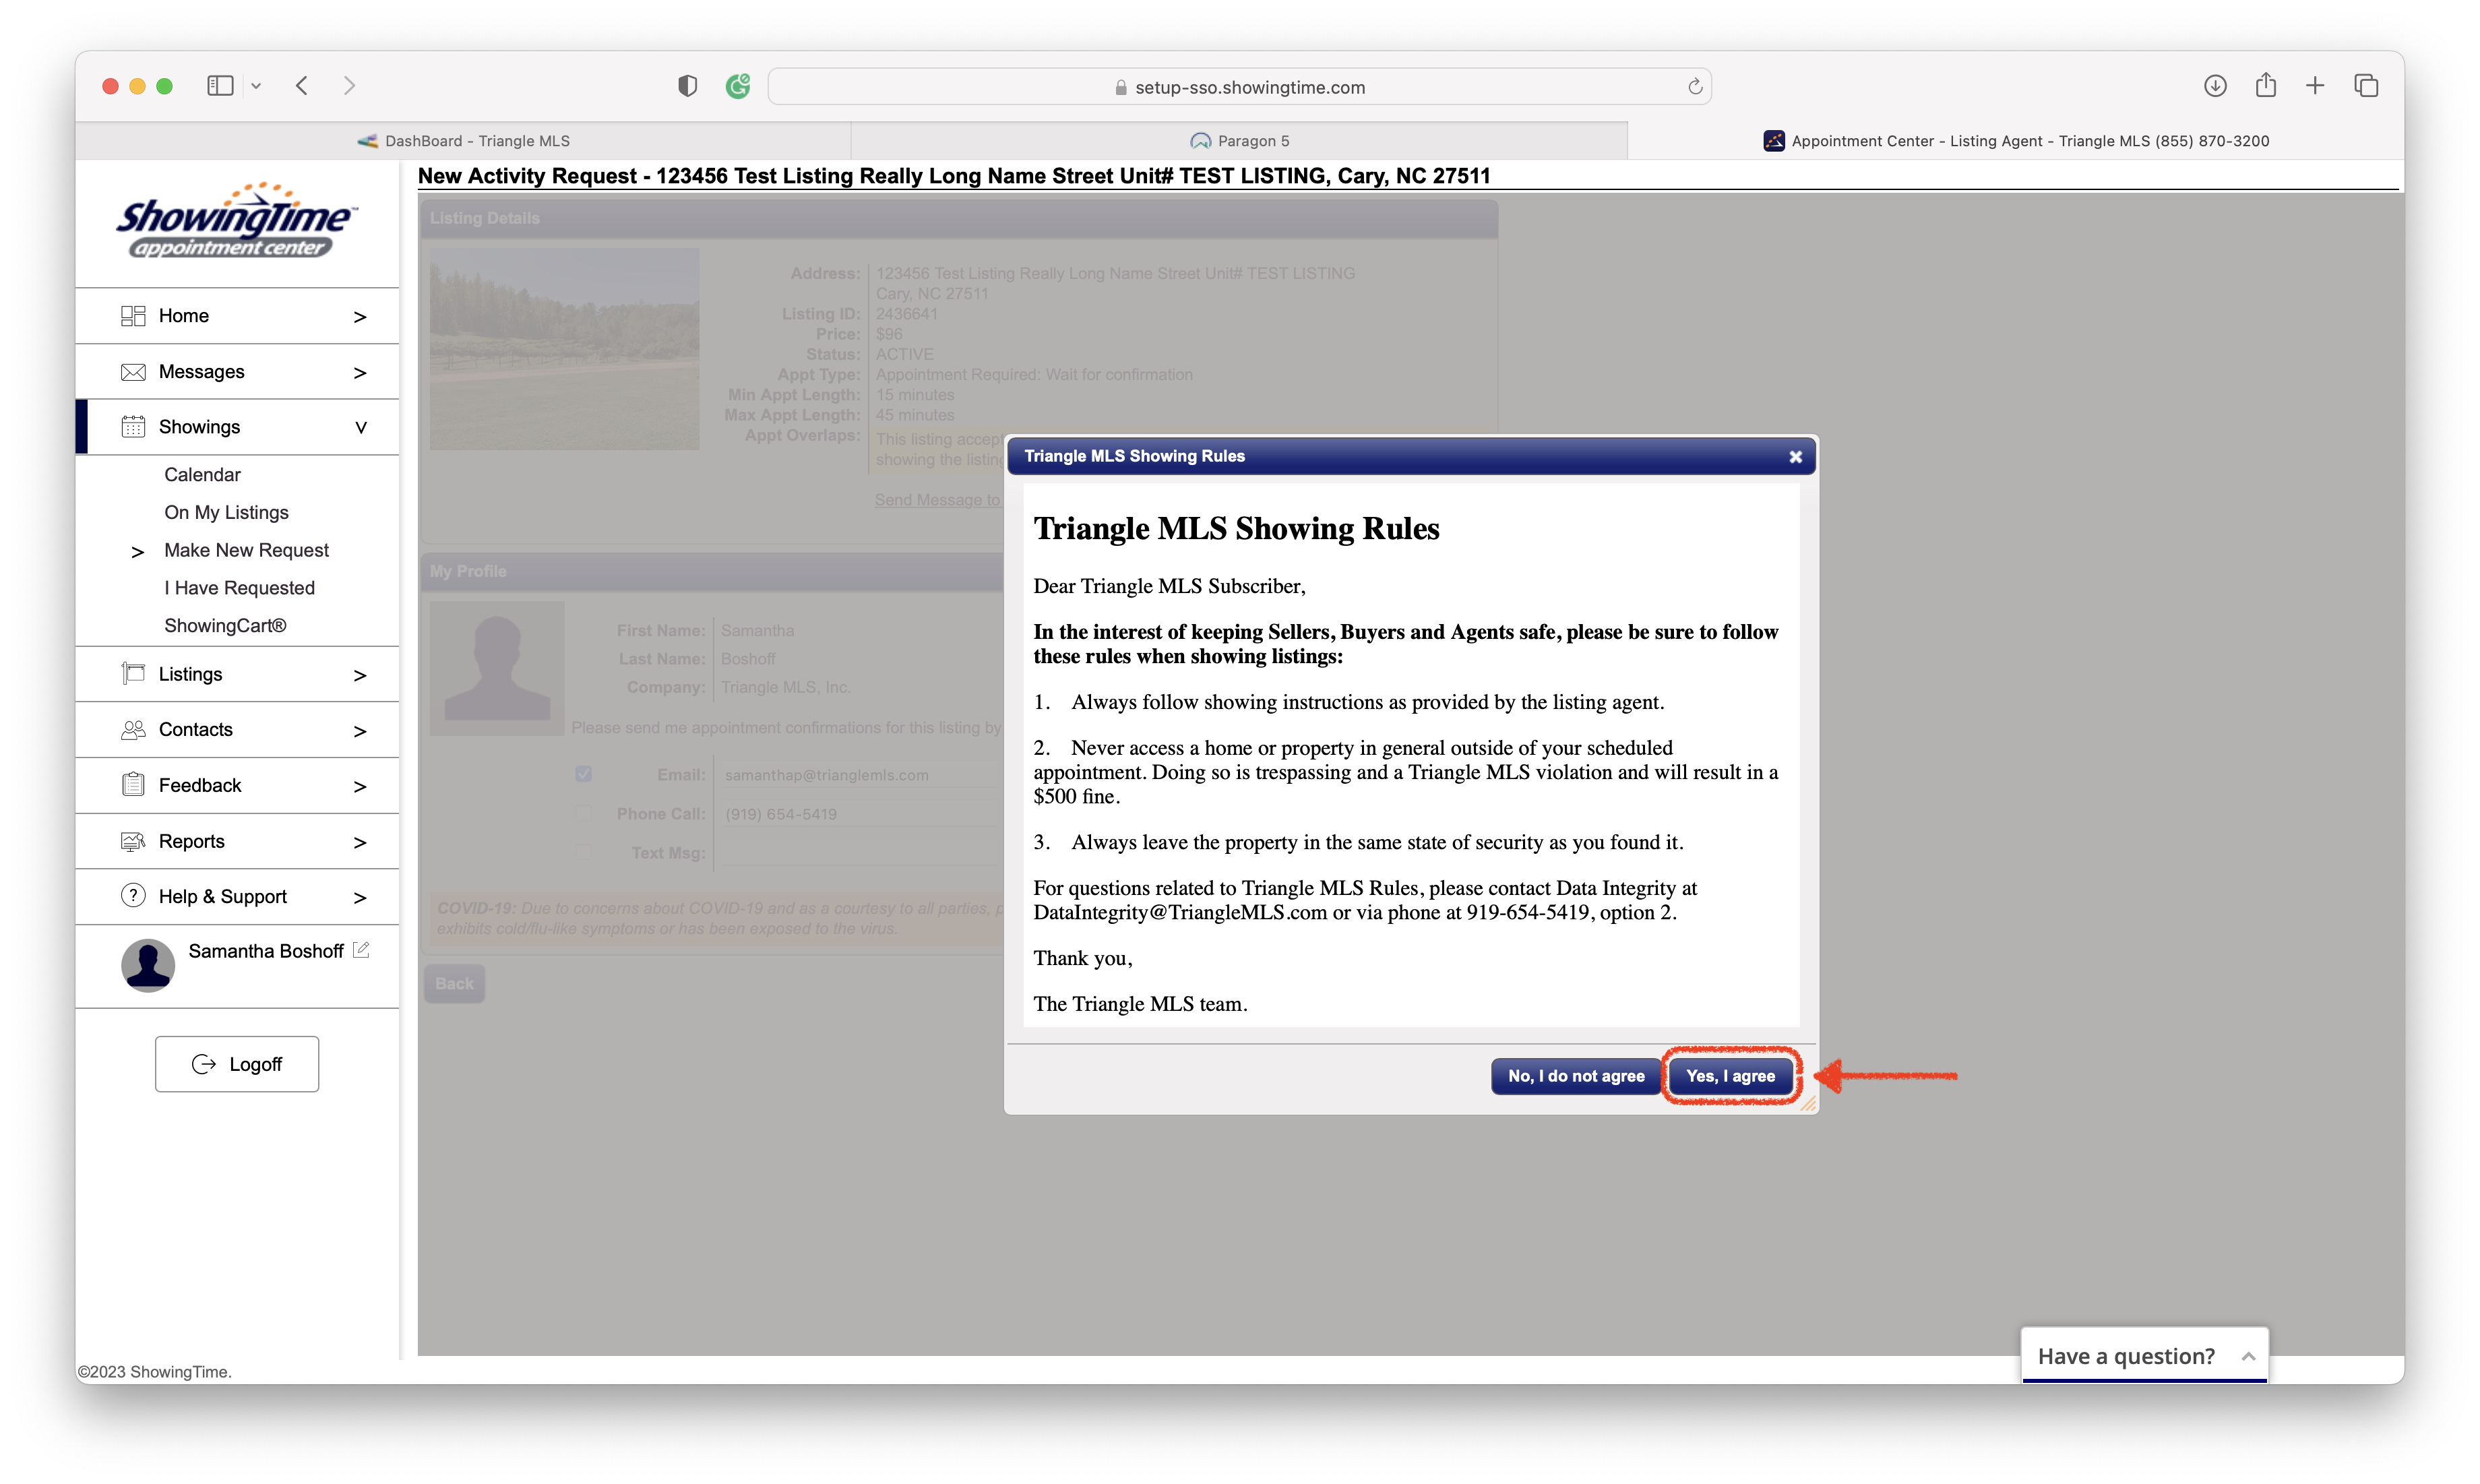Click the Feedback clipboard icon
2480x1484 pixels.
click(133, 785)
